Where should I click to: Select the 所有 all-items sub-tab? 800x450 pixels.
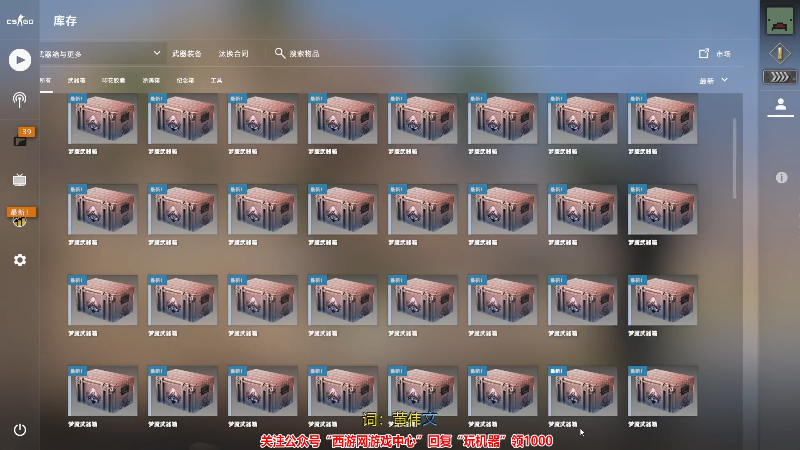click(45, 81)
